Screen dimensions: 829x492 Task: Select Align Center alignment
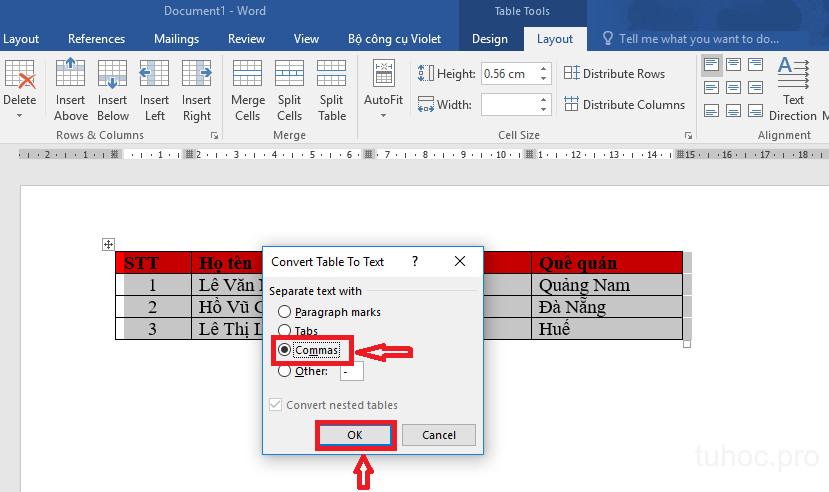point(733,88)
